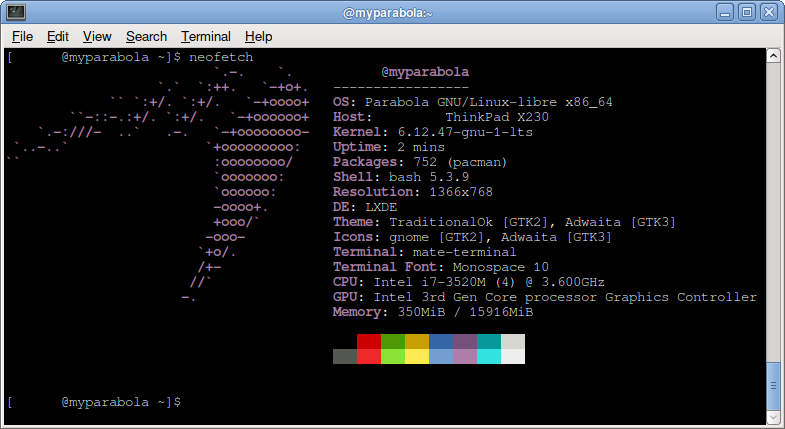Click the Memory value '350MiB / 15916MiB'

(x=465, y=312)
